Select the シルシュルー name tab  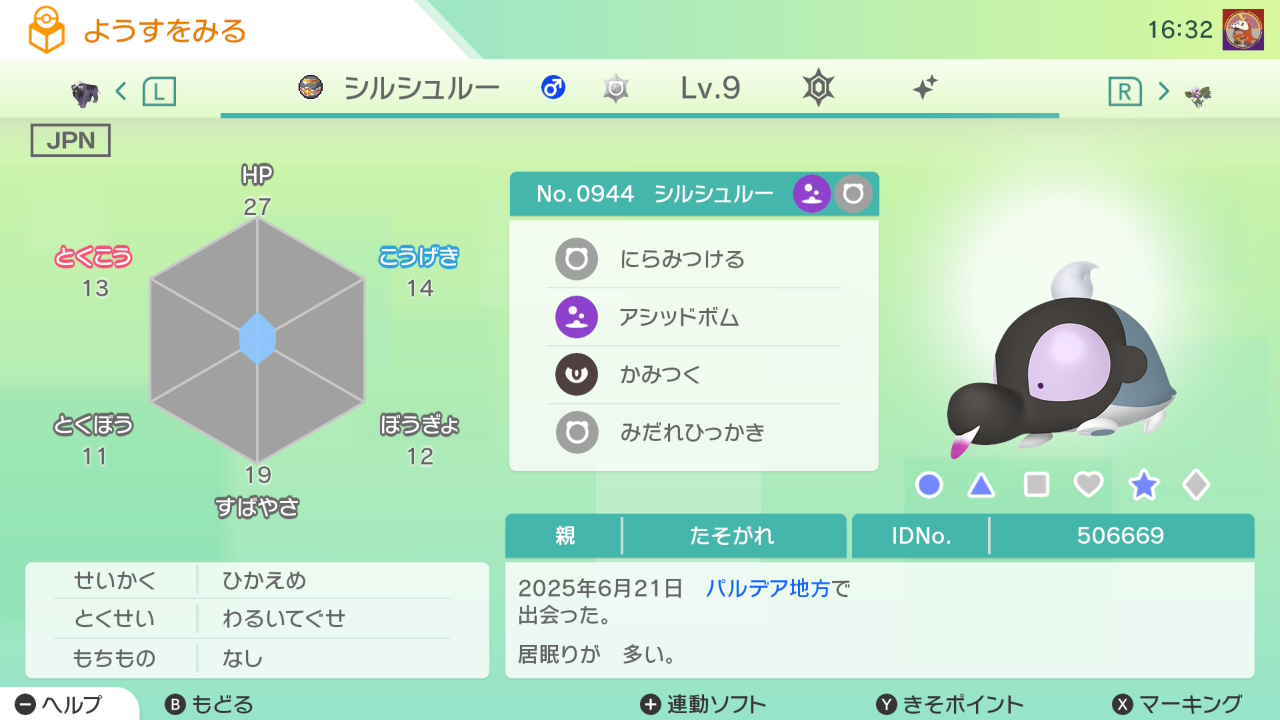(421, 88)
